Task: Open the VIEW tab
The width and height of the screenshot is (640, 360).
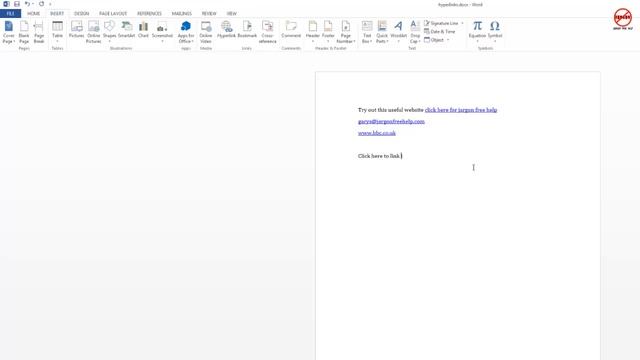Action: click(x=231, y=13)
